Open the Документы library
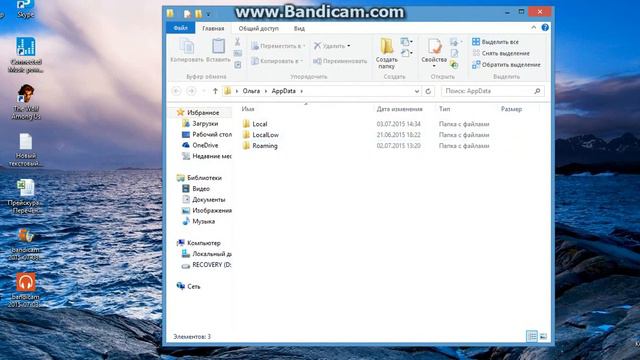Viewport: 640px width, 360px height. click(209, 200)
